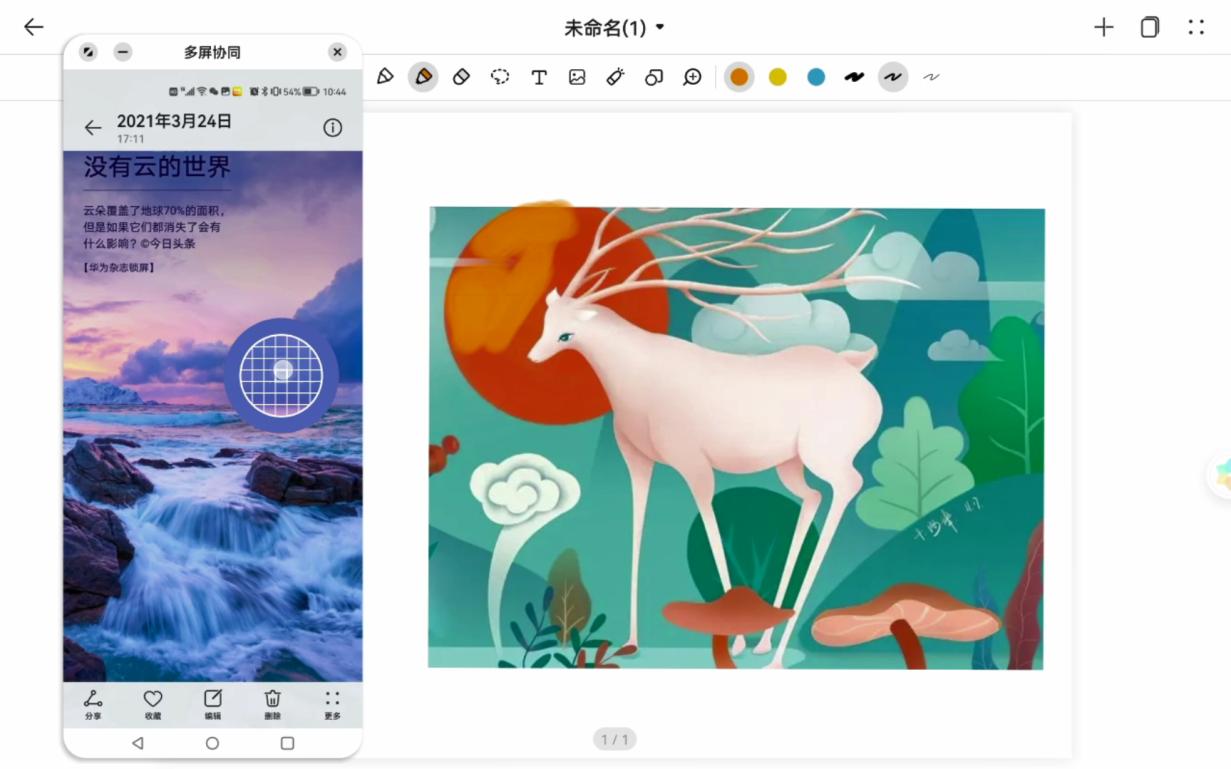Open the Zoom magnifier tool
The width and height of the screenshot is (1231, 769).
[x=692, y=77]
